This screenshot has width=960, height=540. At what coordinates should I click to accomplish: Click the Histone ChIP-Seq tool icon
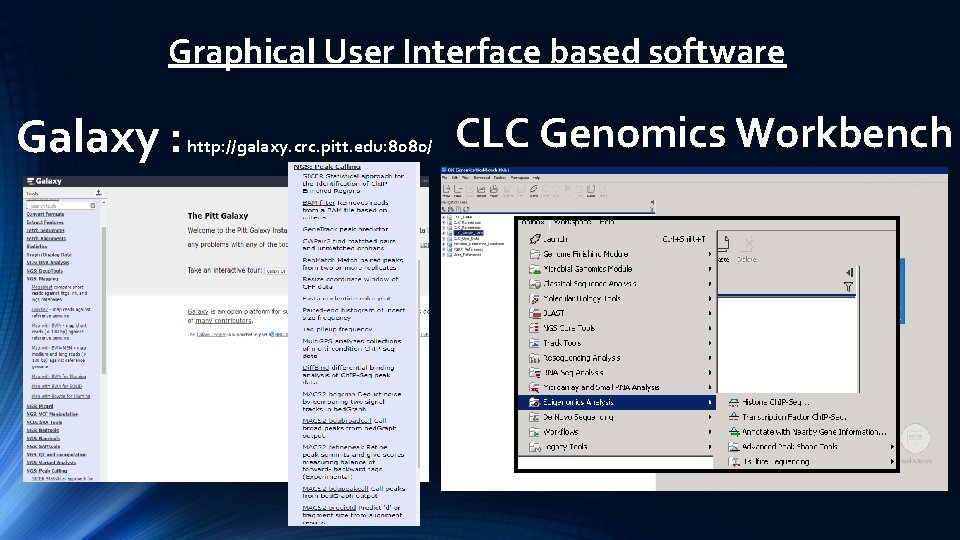pyautogui.click(x=733, y=402)
